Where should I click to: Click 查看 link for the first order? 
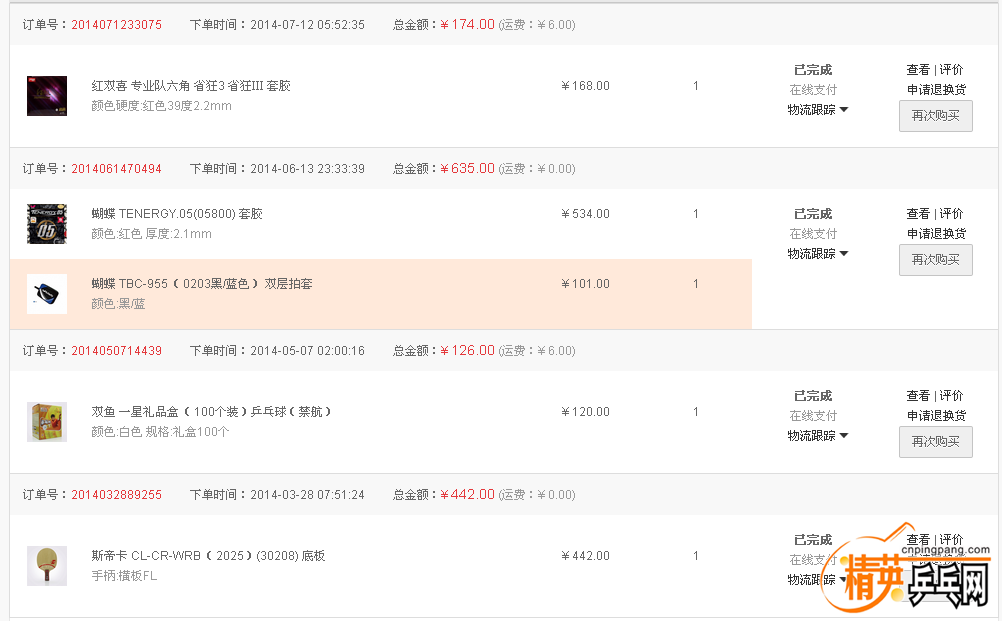click(x=918, y=70)
